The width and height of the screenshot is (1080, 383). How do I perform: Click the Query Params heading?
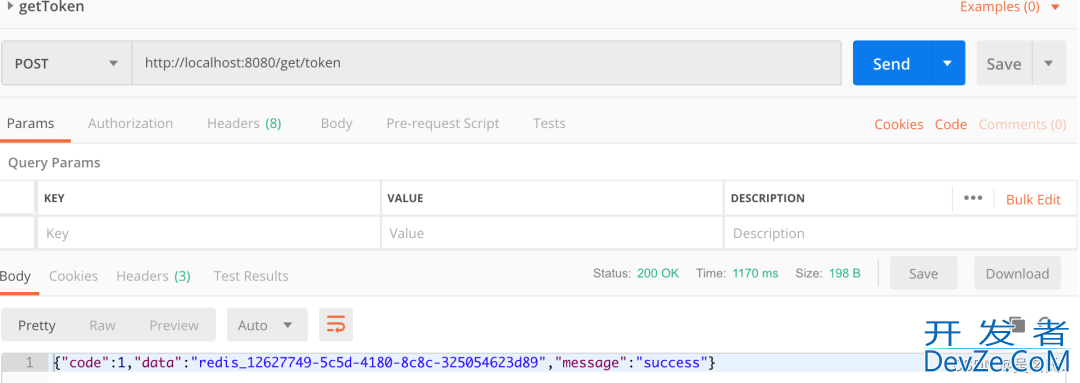click(x=54, y=163)
